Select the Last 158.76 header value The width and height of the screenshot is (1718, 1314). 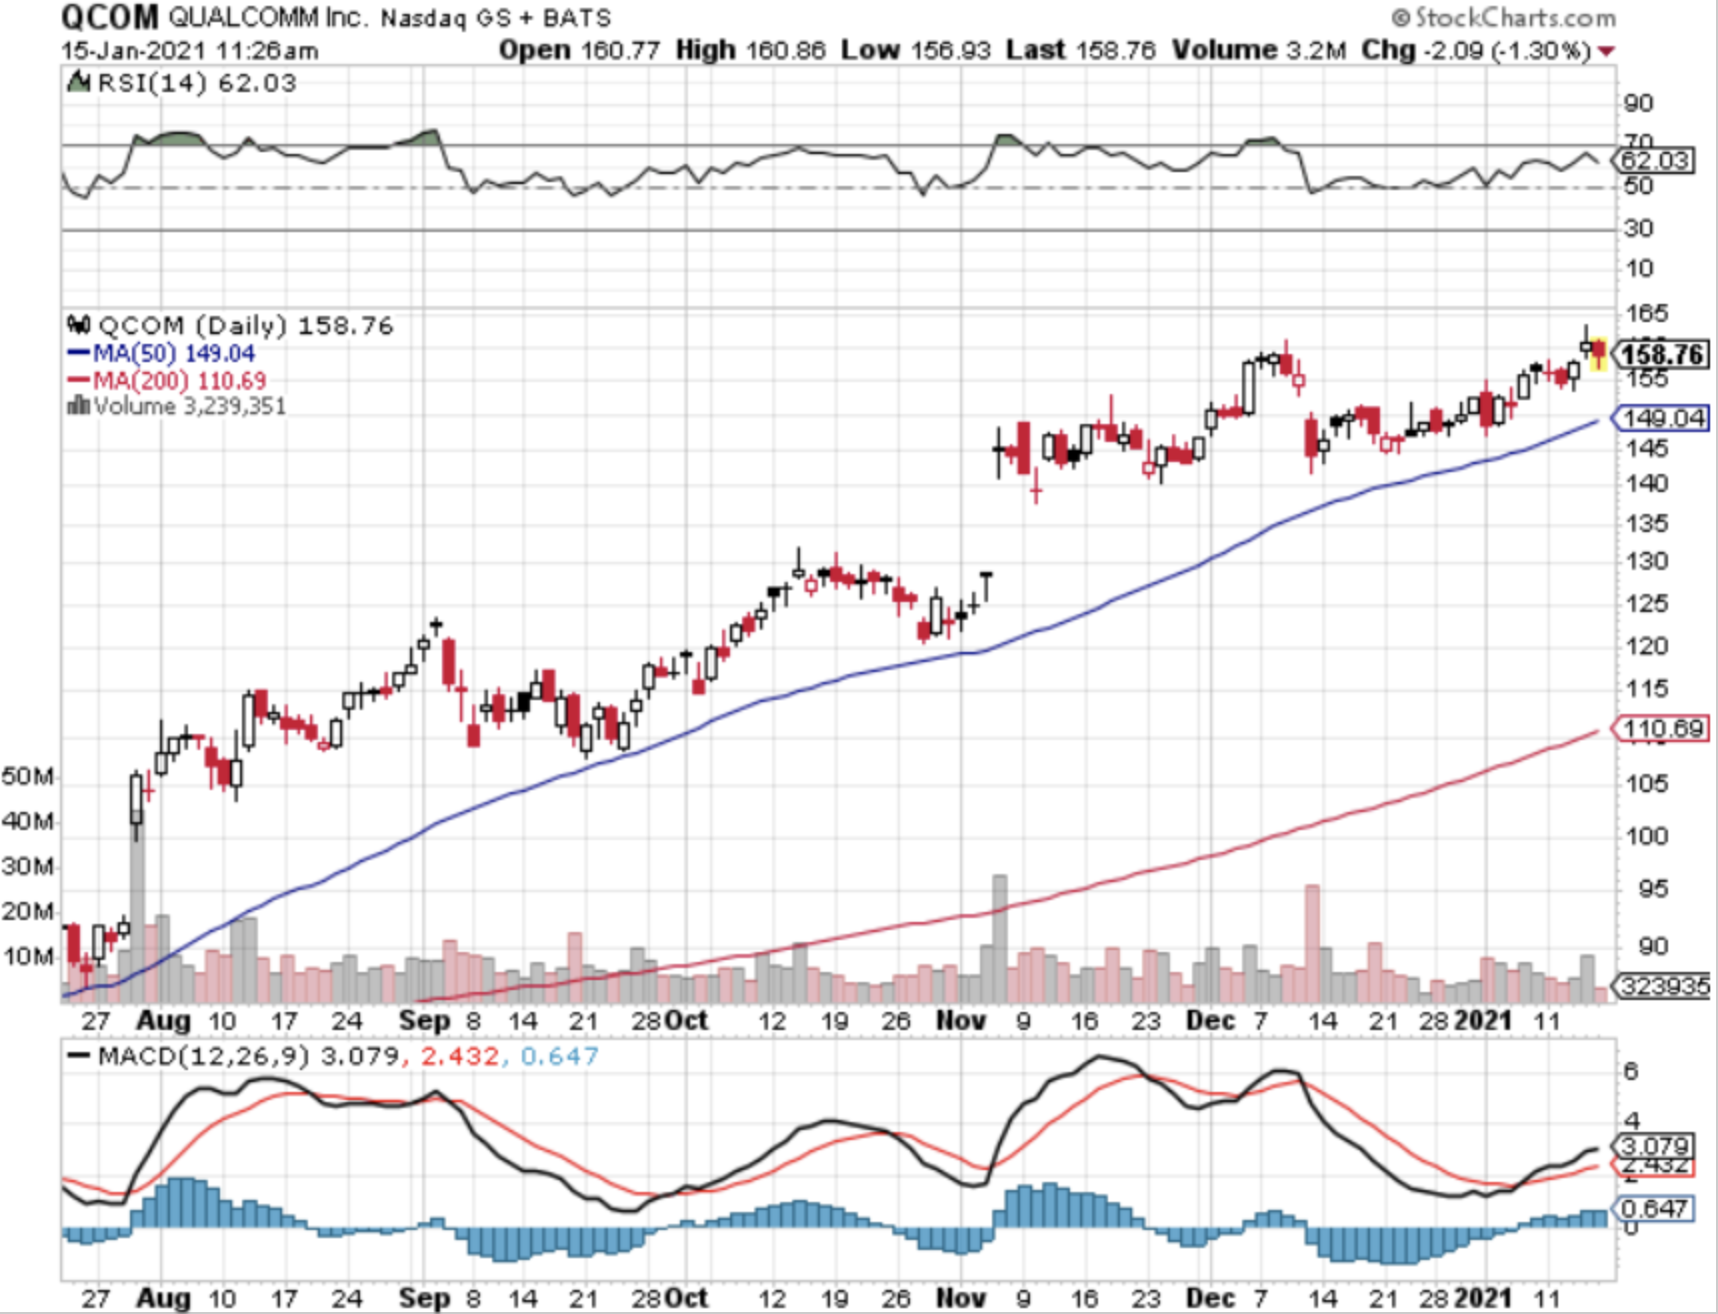pos(1081,50)
